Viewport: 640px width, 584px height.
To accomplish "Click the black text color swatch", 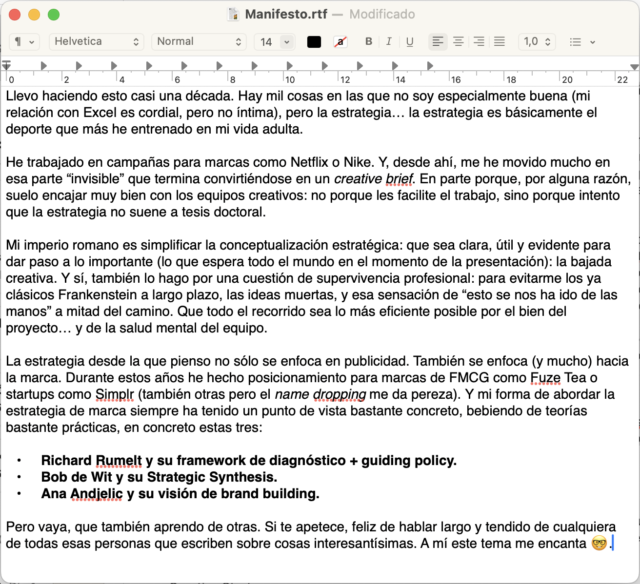I will (x=314, y=42).
